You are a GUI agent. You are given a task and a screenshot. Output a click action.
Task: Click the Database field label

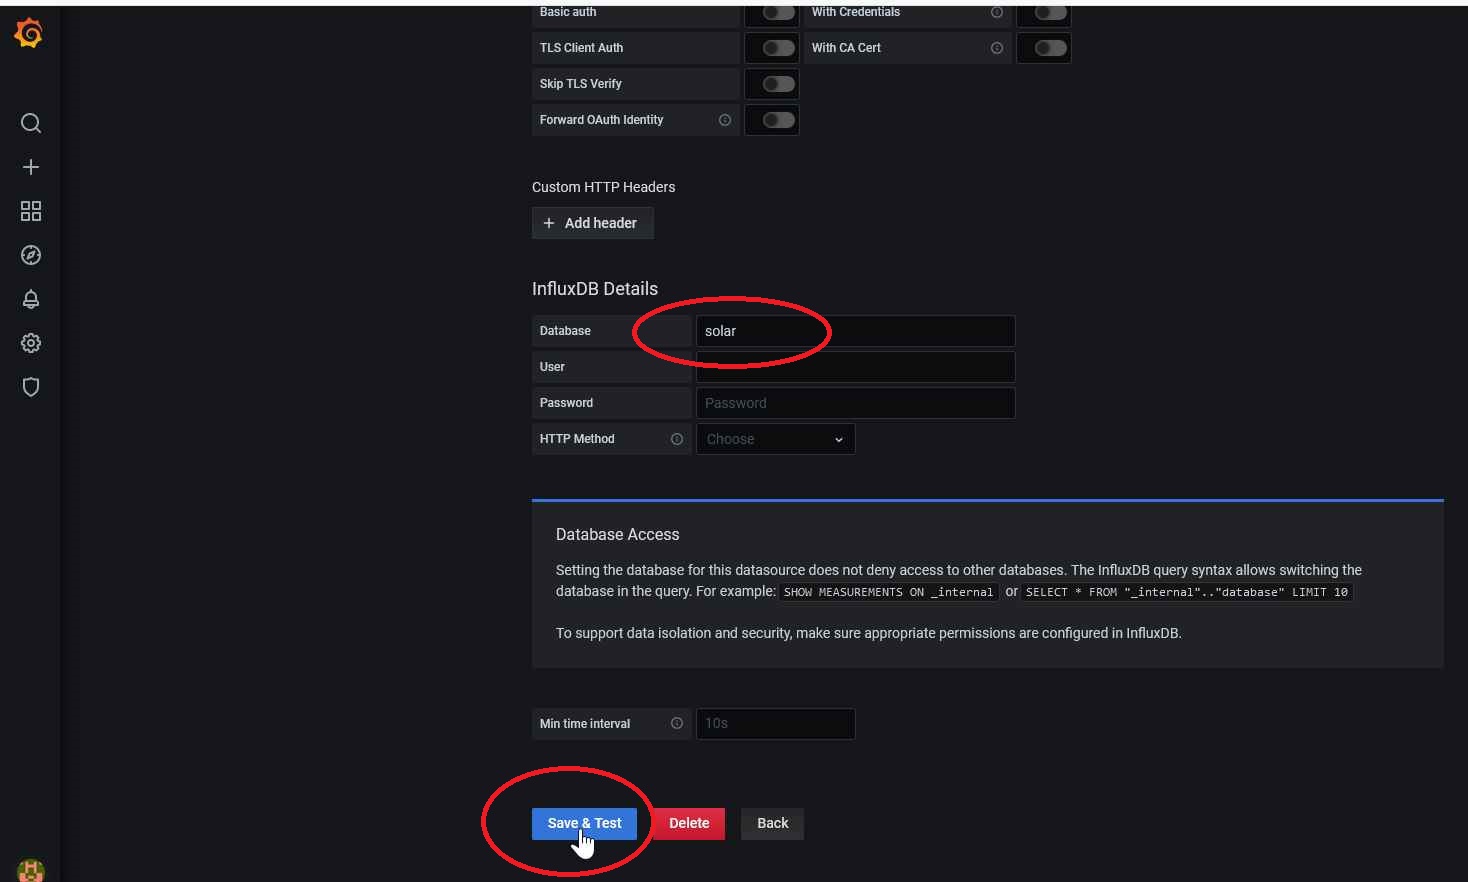coord(565,331)
